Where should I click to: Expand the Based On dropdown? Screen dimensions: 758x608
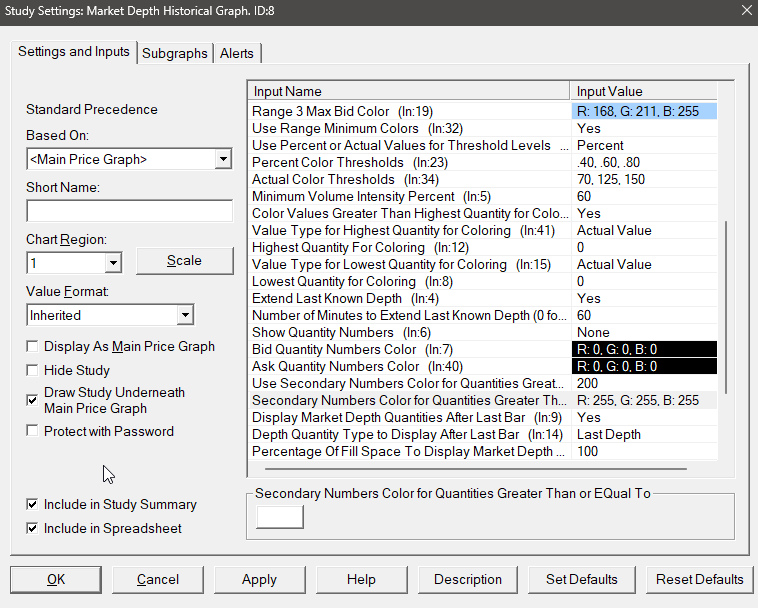[222, 159]
